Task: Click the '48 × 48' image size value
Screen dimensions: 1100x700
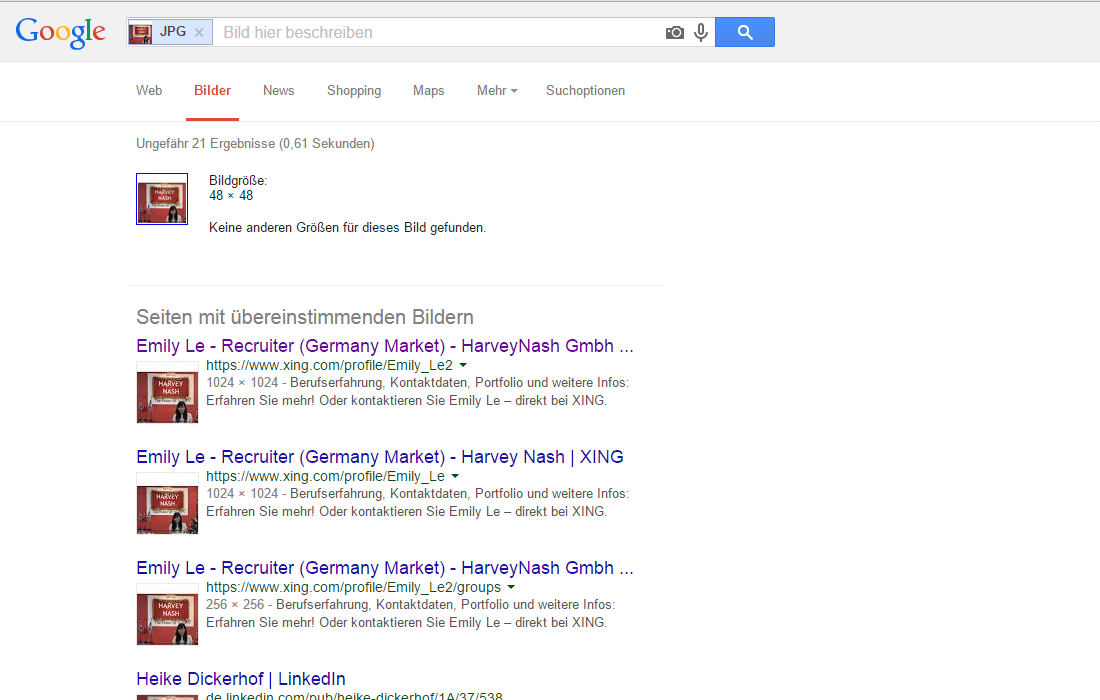Action: tap(231, 196)
